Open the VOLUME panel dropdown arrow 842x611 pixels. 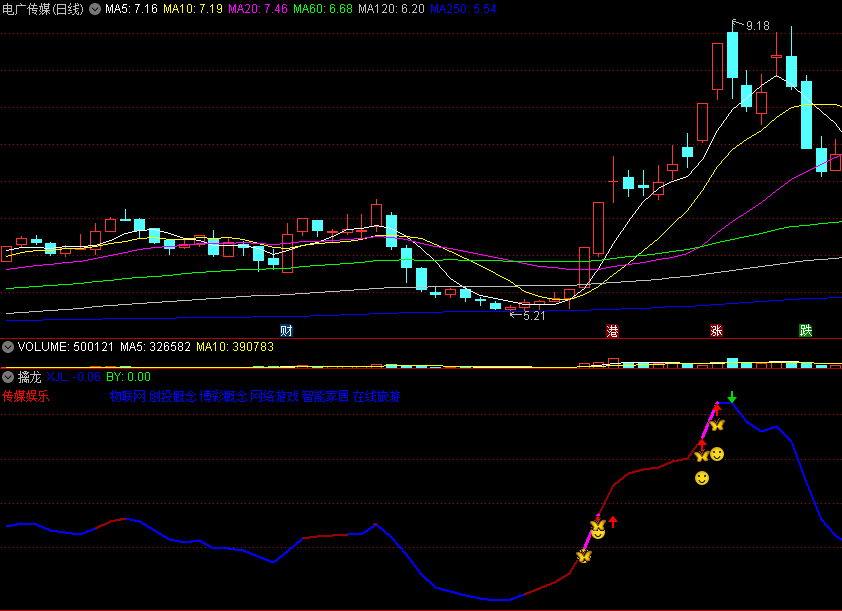click(8, 347)
